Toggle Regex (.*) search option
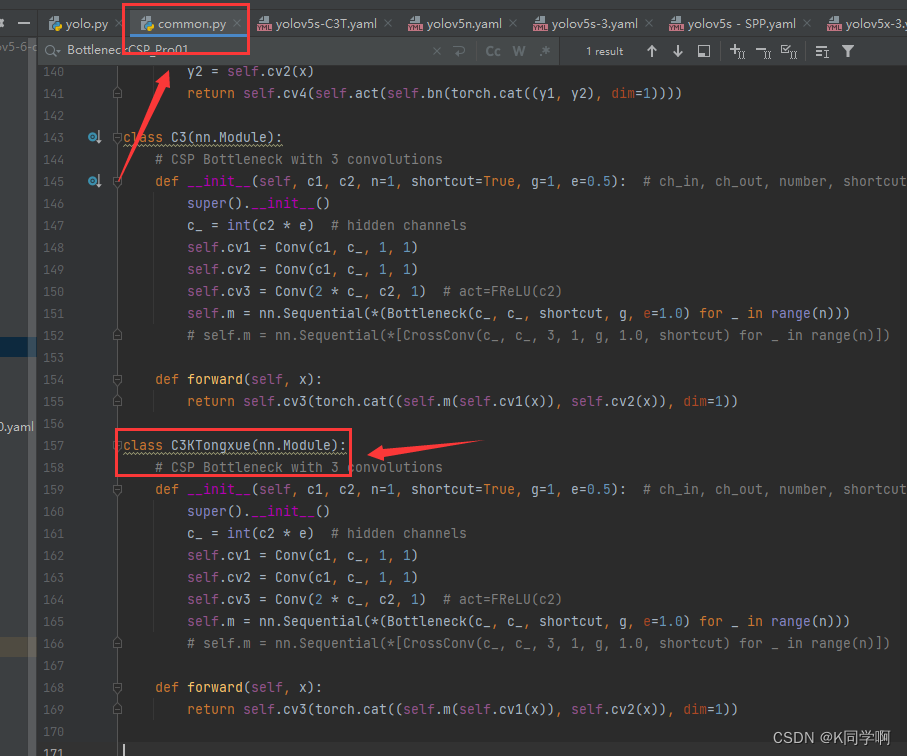This screenshot has height=756, width=907. coord(545,51)
